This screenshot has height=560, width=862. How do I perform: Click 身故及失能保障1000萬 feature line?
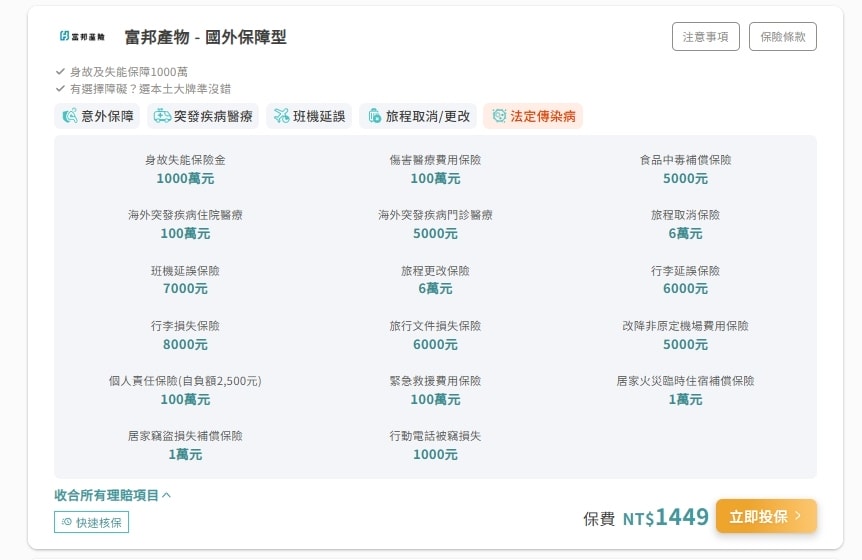(129, 71)
